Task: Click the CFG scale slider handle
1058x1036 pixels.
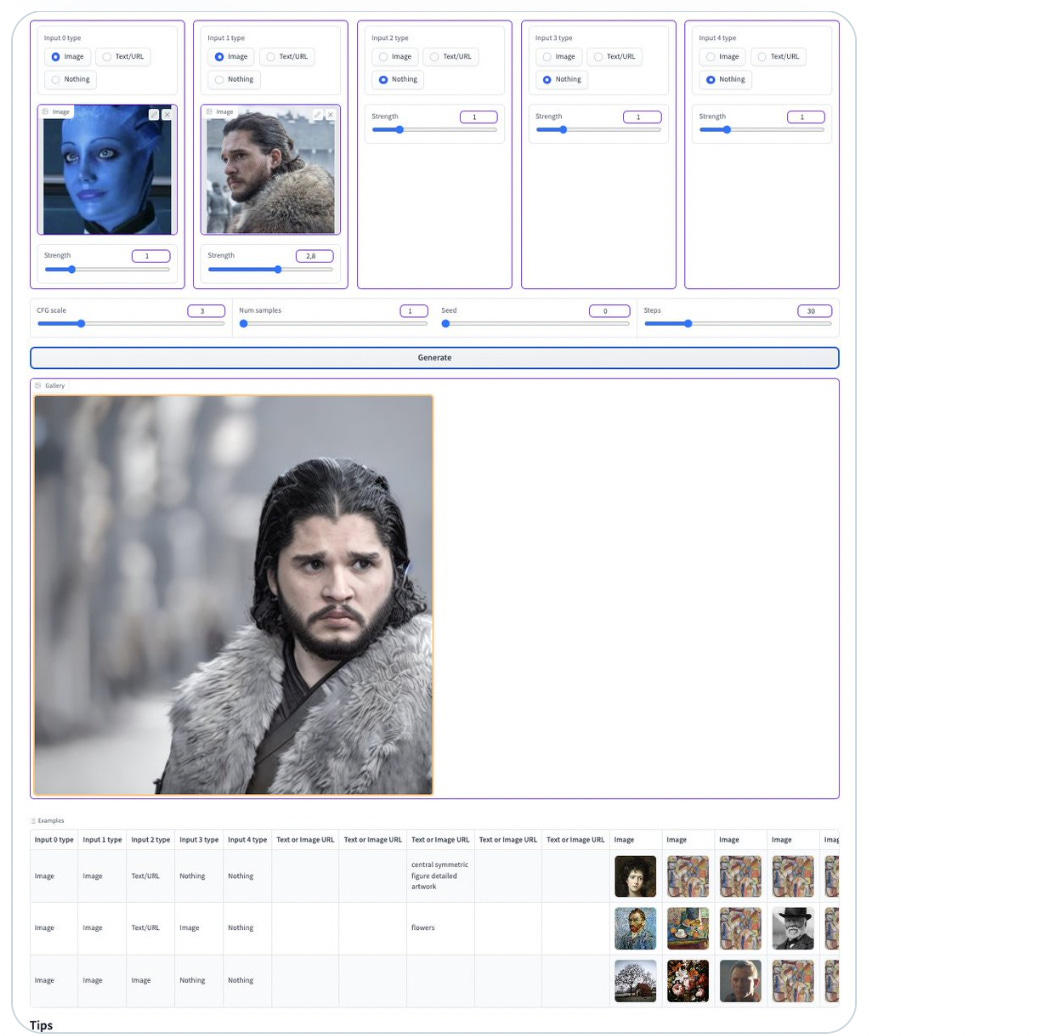Action: 81,324
